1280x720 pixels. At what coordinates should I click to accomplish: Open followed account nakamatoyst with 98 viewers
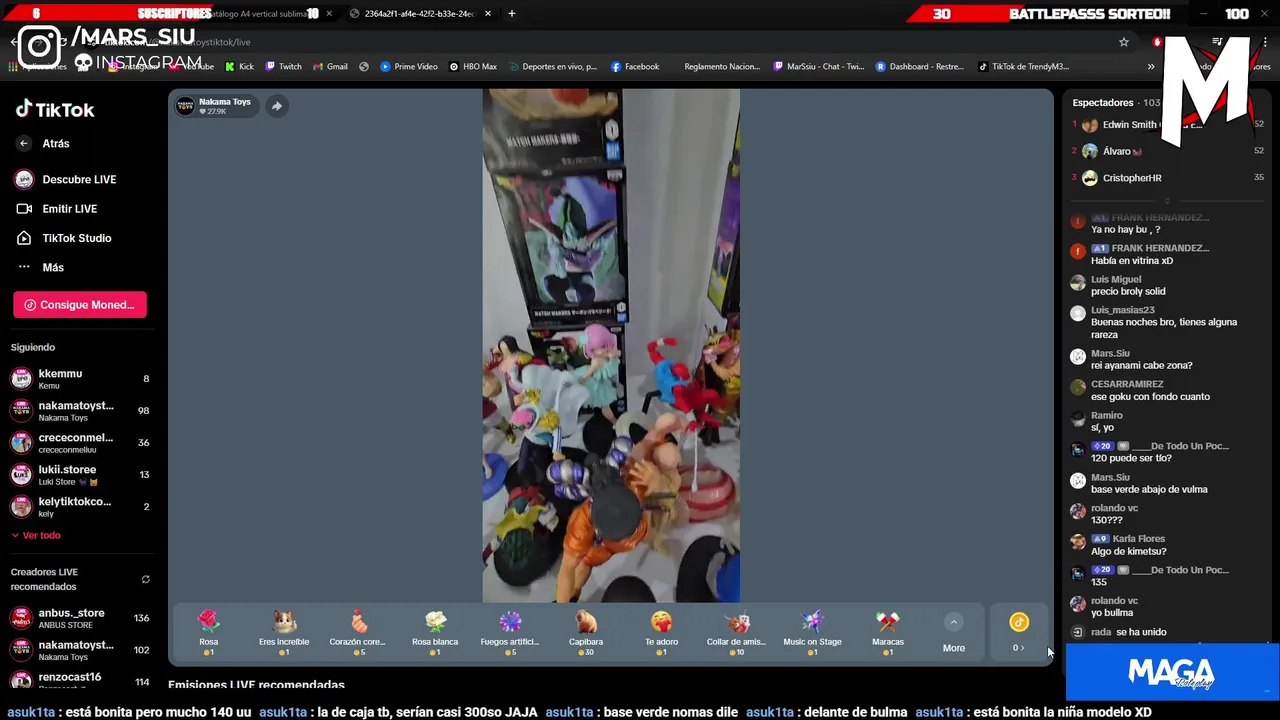tap(80, 410)
